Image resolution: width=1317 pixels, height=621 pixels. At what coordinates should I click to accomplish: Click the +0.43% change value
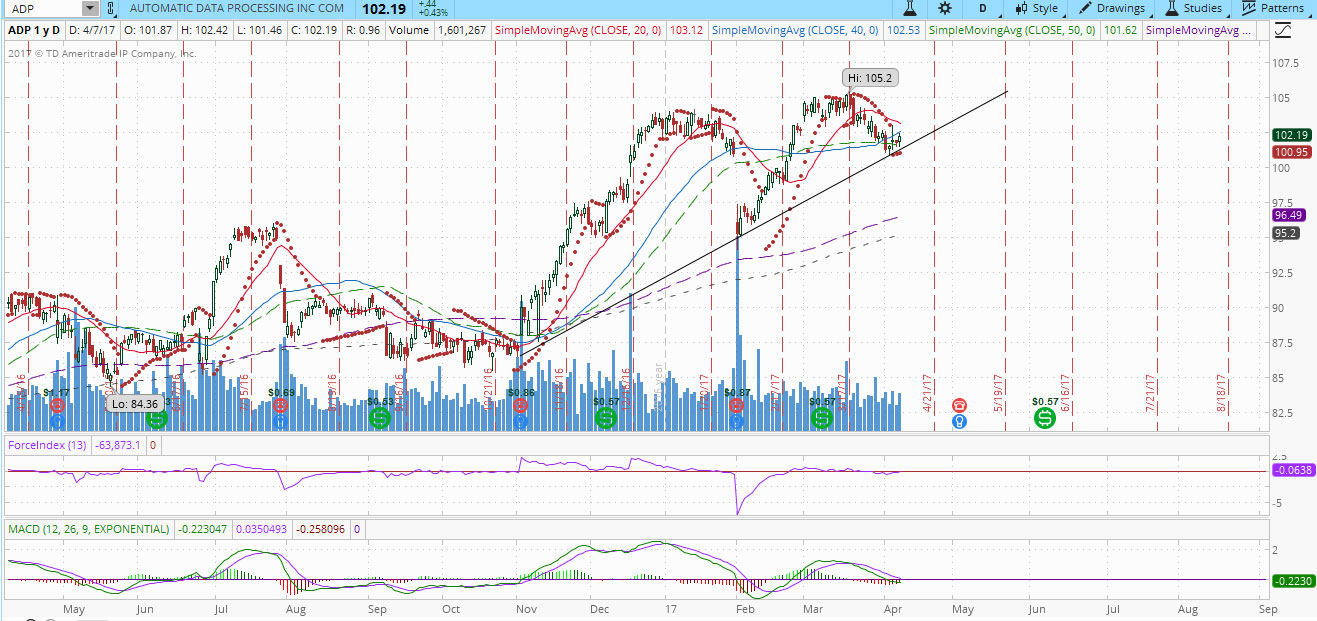click(435, 12)
